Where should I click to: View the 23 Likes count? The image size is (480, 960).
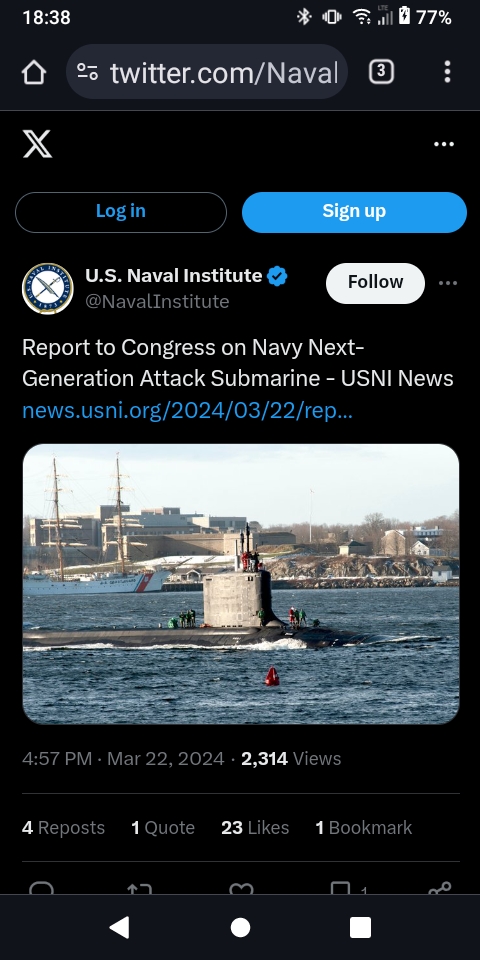(x=255, y=828)
